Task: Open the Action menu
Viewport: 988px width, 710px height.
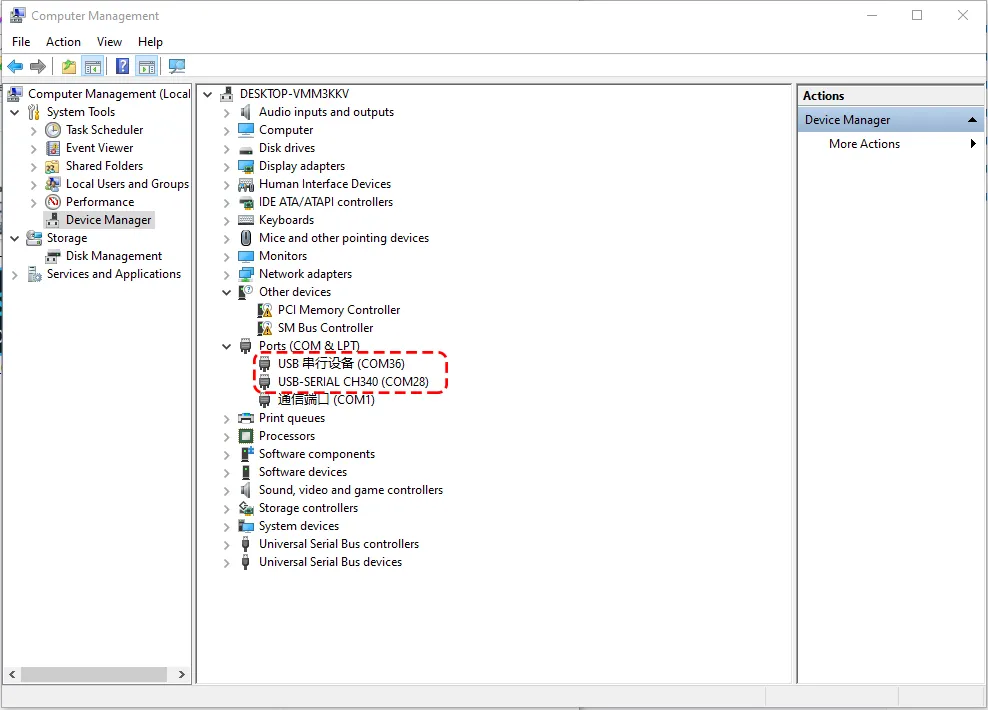Action: [x=63, y=42]
